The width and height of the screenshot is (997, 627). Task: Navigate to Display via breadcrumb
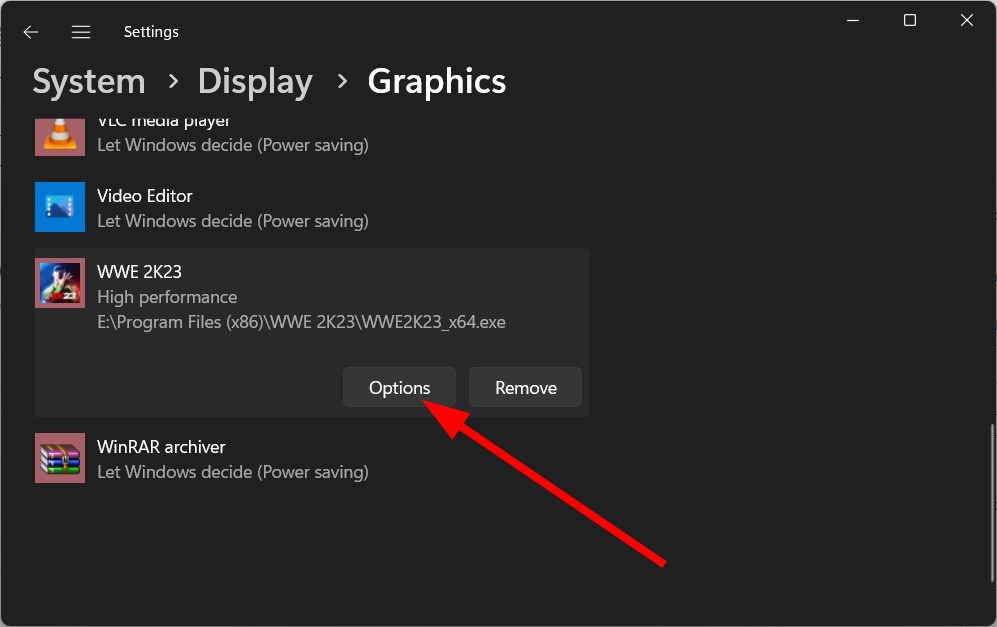[x=255, y=81]
